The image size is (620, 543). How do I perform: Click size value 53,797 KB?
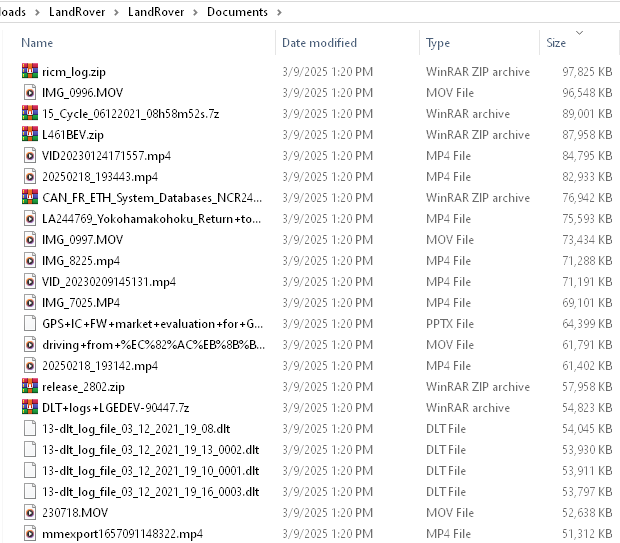pos(587,492)
